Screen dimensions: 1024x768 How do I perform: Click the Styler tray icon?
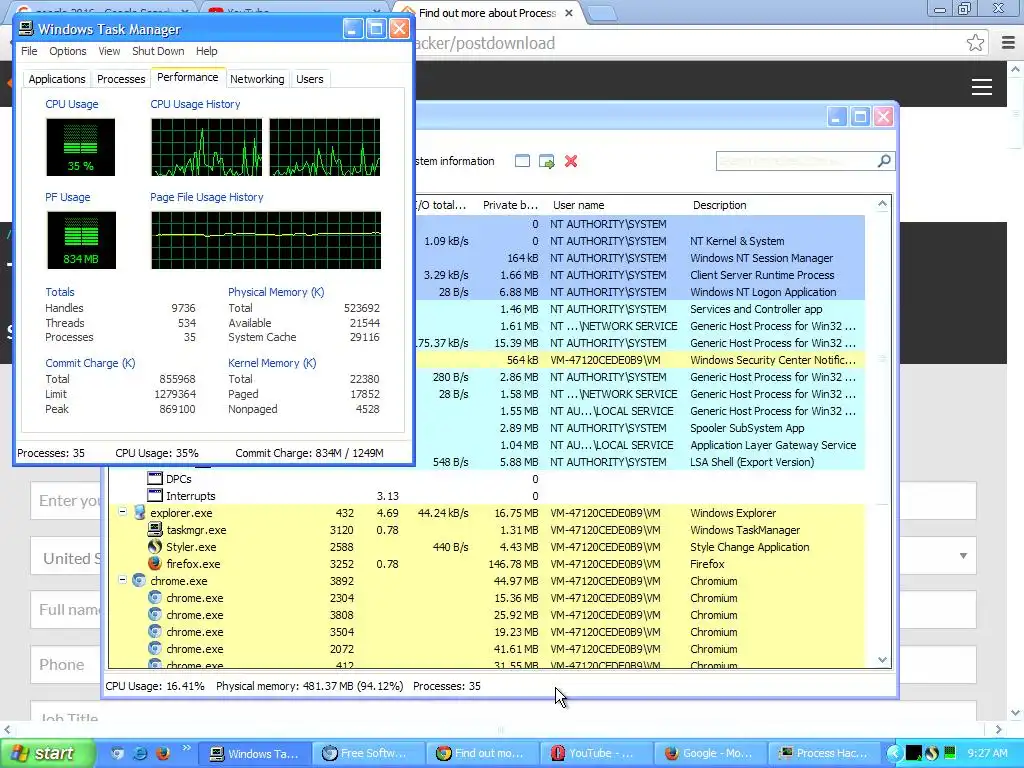tap(932, 753)
